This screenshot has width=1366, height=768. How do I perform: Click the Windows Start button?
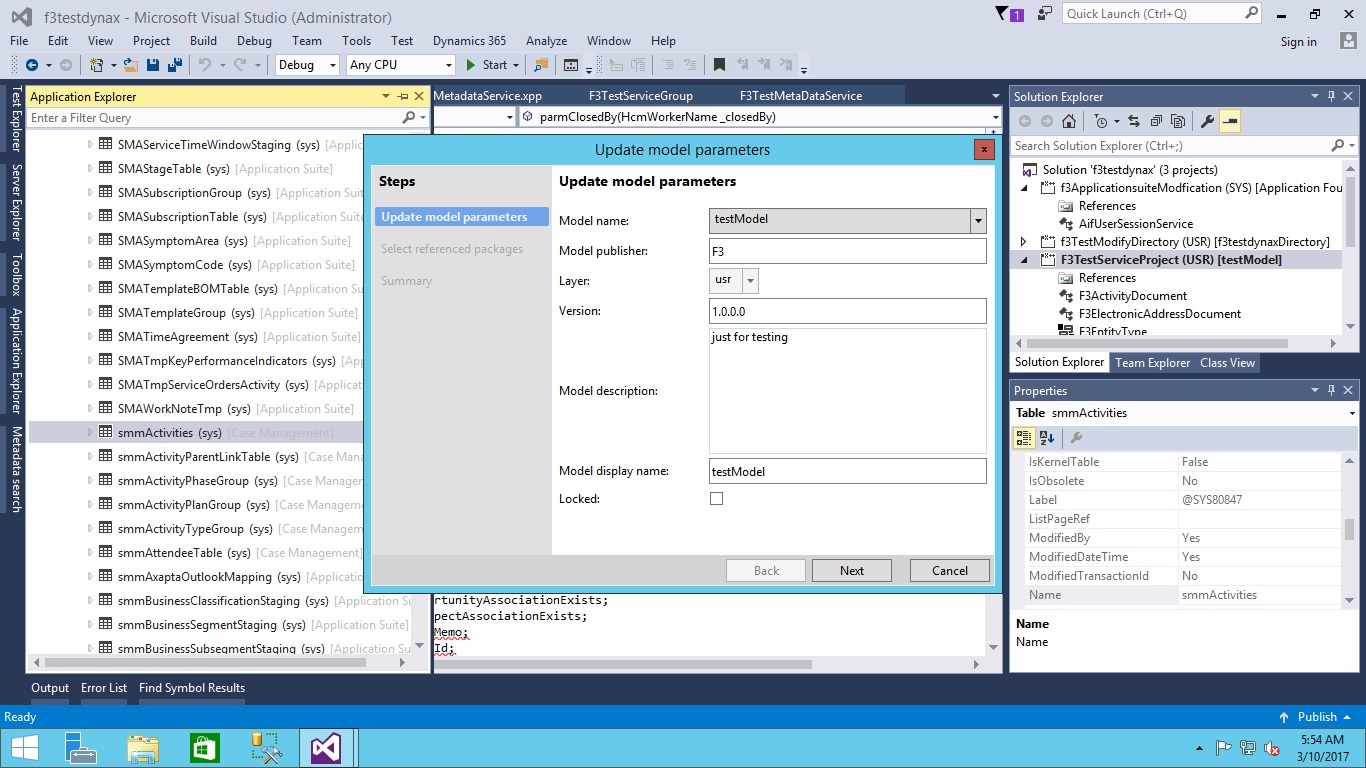24,748
